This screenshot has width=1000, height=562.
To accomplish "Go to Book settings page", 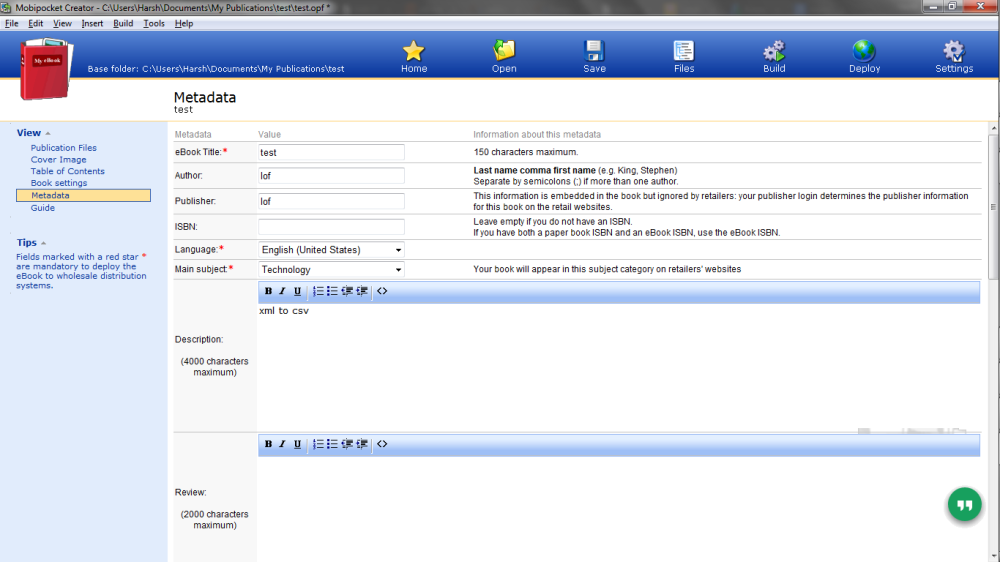I will 59,182.
